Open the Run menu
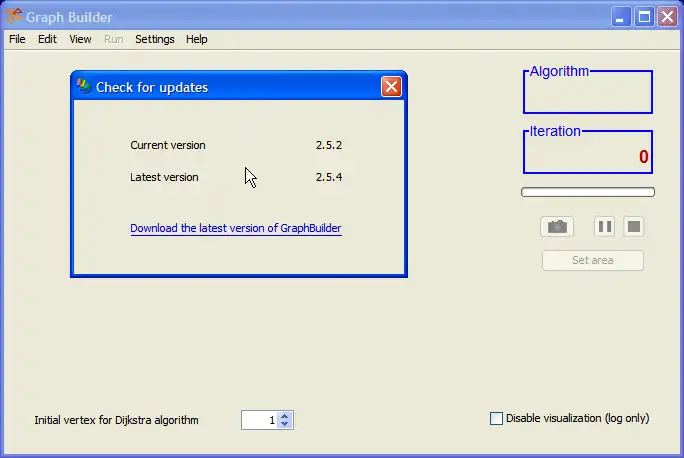The height and width of the screenshot is (458, 684). 113,39
